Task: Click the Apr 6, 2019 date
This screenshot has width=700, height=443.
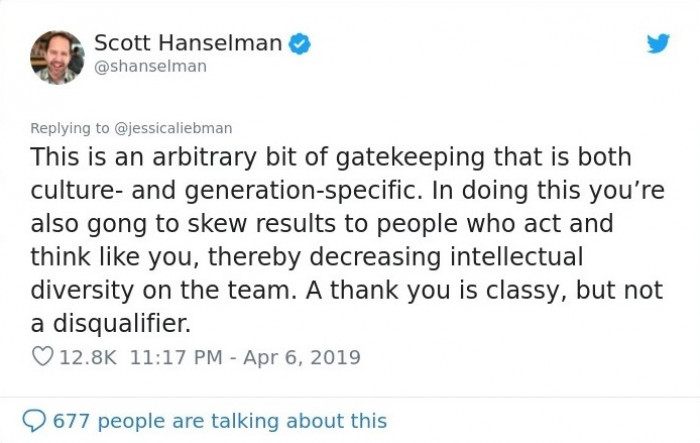Action: pyautogui.click(x=302, y=357)
